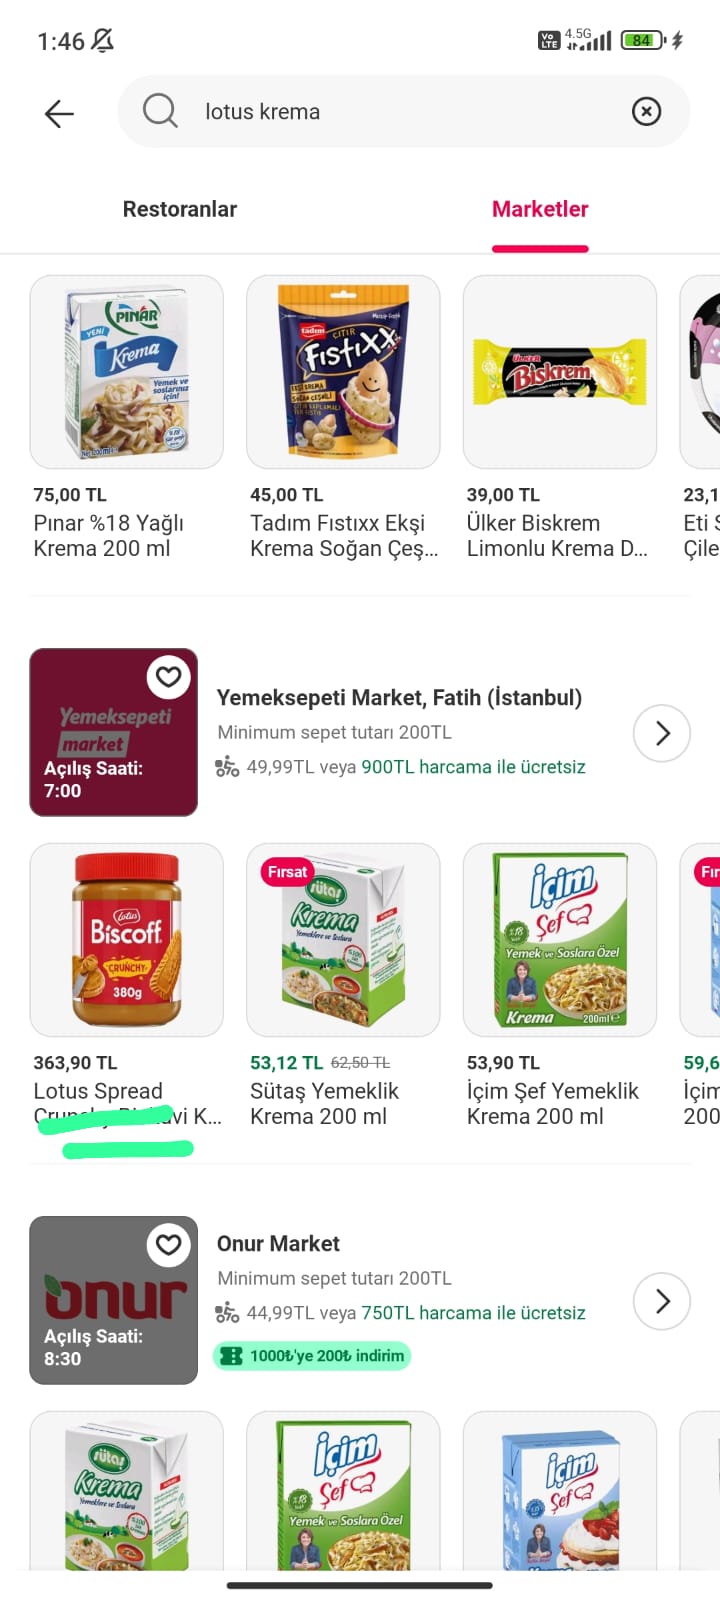Tap the Ülker Biskrem Limonlu product
The image size is (720, 1600).
559,372
